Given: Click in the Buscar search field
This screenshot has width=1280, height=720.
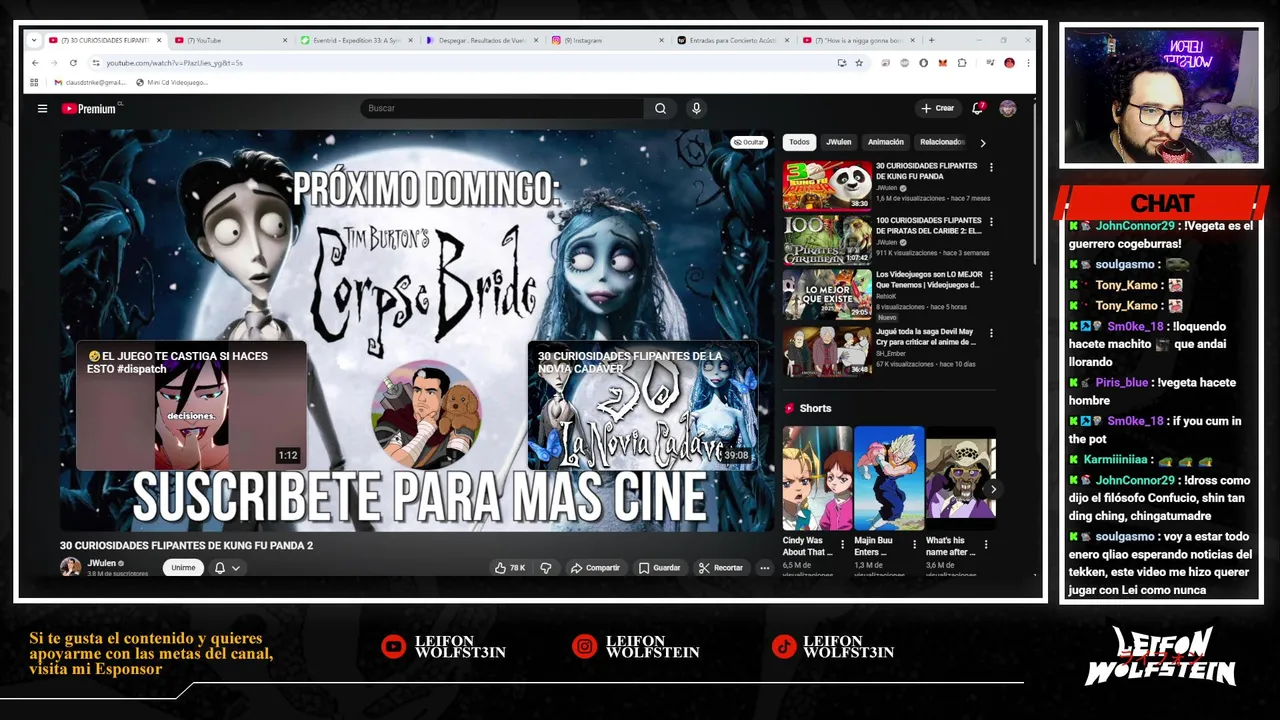Looking at the screenshot, I should point(500,108).
